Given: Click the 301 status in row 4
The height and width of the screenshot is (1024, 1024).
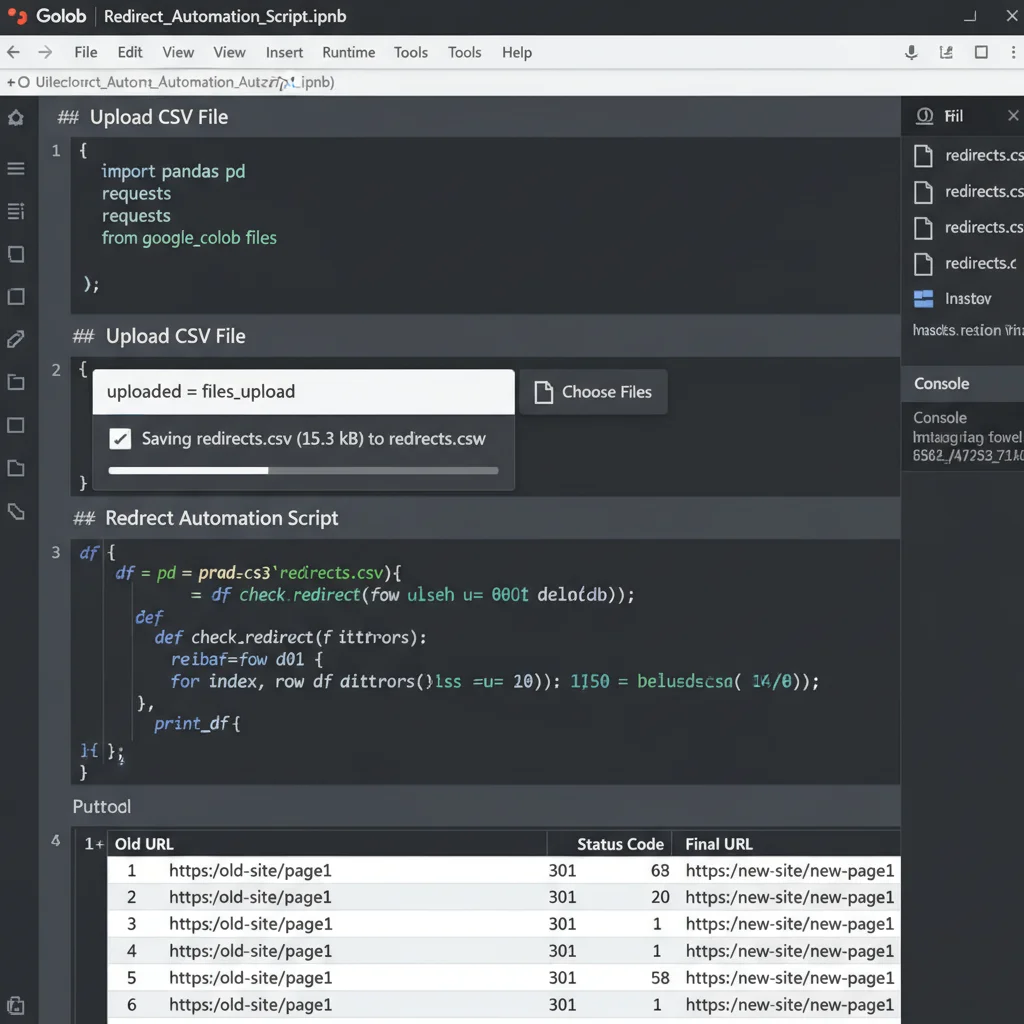Looking at the screenshot, I should [x=562, y=951].
